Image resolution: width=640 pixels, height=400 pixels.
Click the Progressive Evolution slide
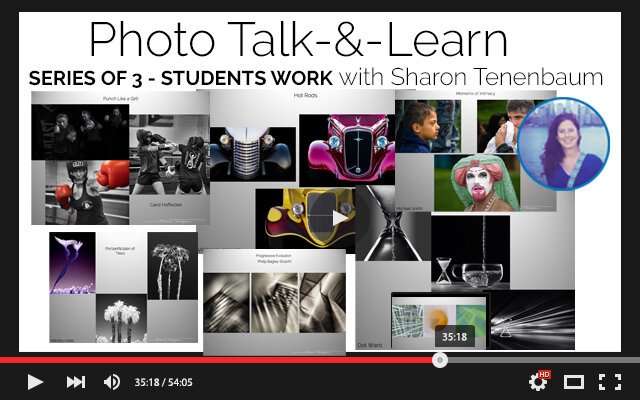coord(274,302)
